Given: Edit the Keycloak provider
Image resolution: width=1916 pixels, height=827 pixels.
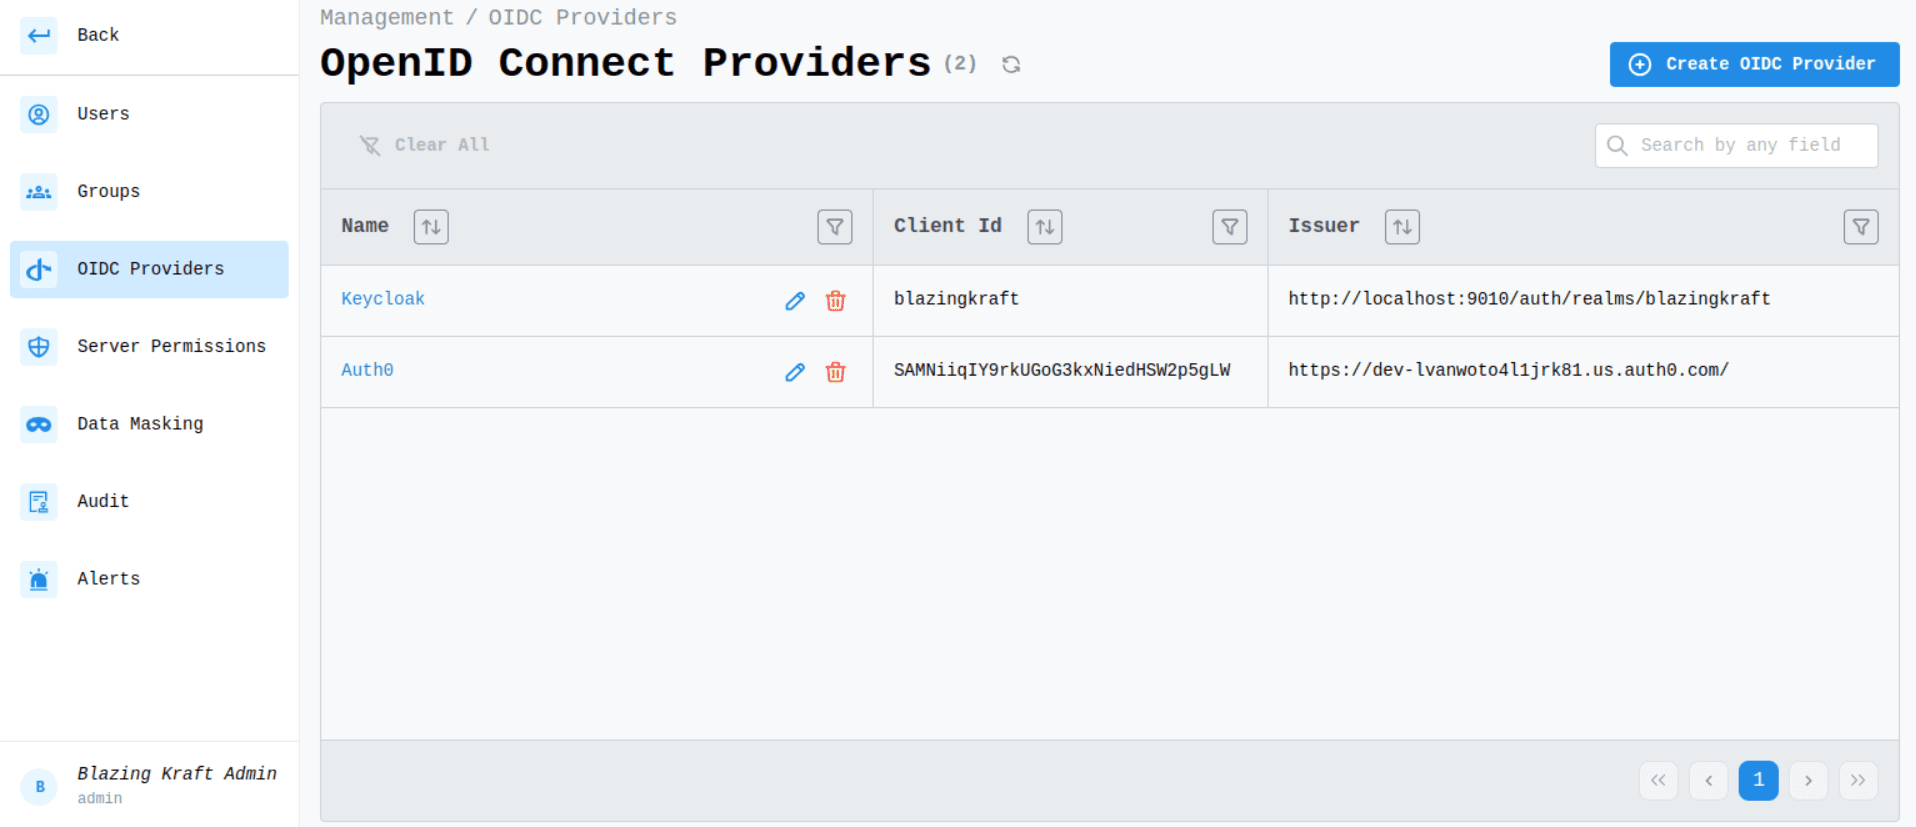Looking at the screenshot, I should tap(795, 301).
